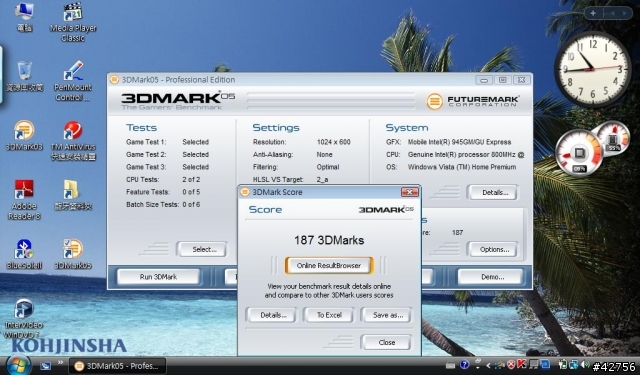Click the Online ResultBrowser button
Image resolution: width=640 pixels, height=375 pixels.
pyautogui.click(x=329, y=265)
